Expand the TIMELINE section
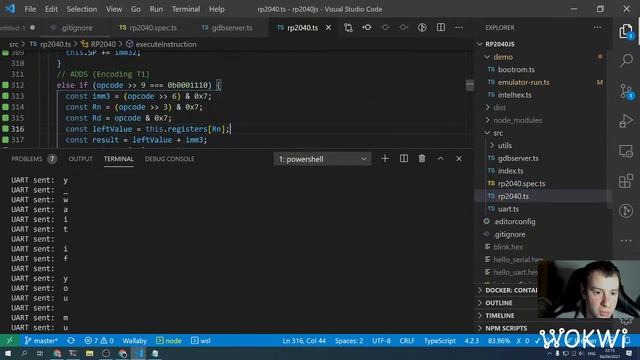This screenshot has width=640, height=360. coord(500,316)
